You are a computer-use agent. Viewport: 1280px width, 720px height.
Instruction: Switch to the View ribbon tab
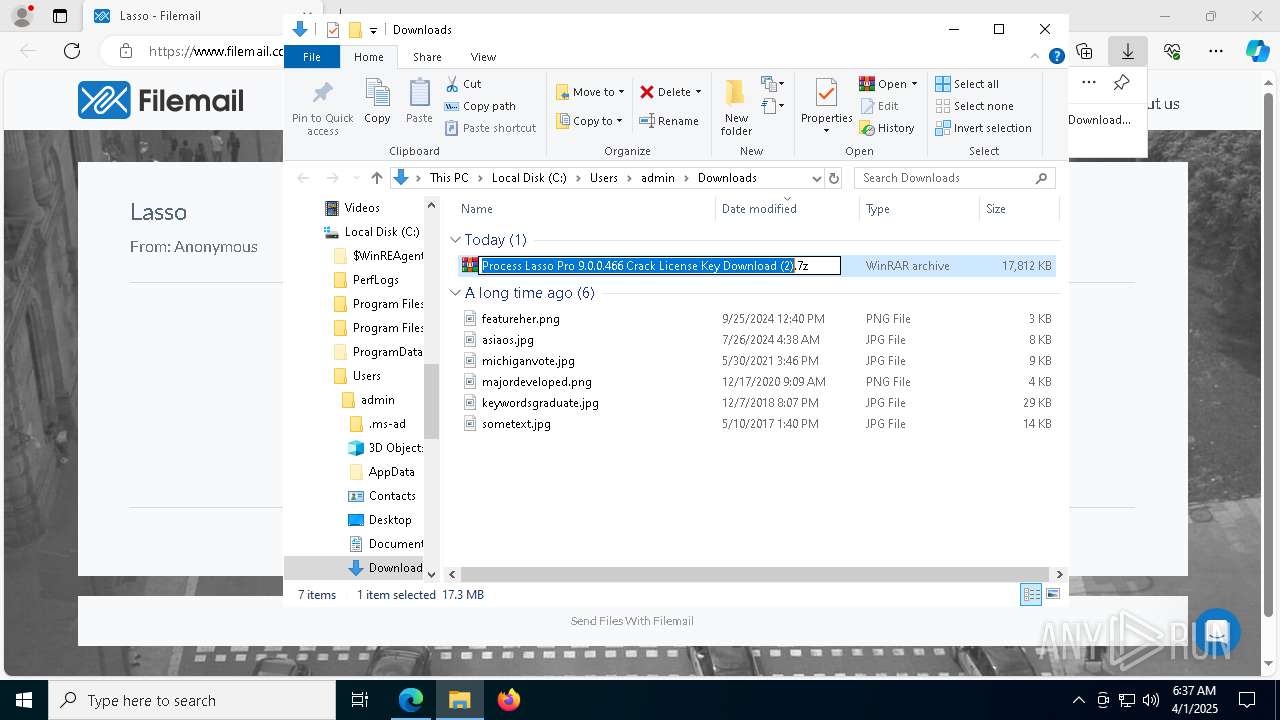click(483, 57)
